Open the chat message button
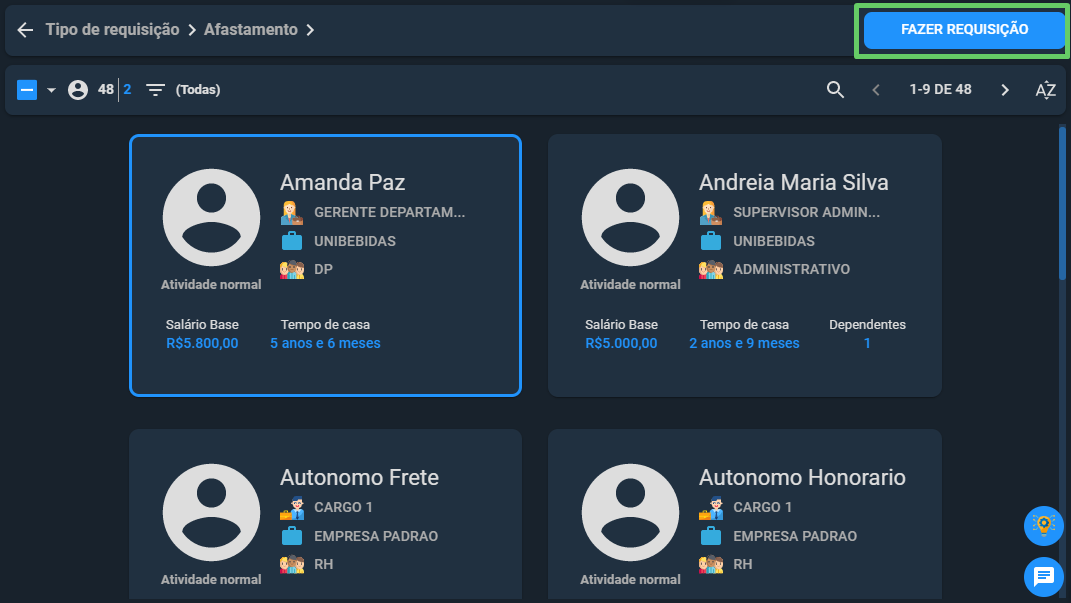This screenshot has width=1071, height=603. (x=1044, y=577)
